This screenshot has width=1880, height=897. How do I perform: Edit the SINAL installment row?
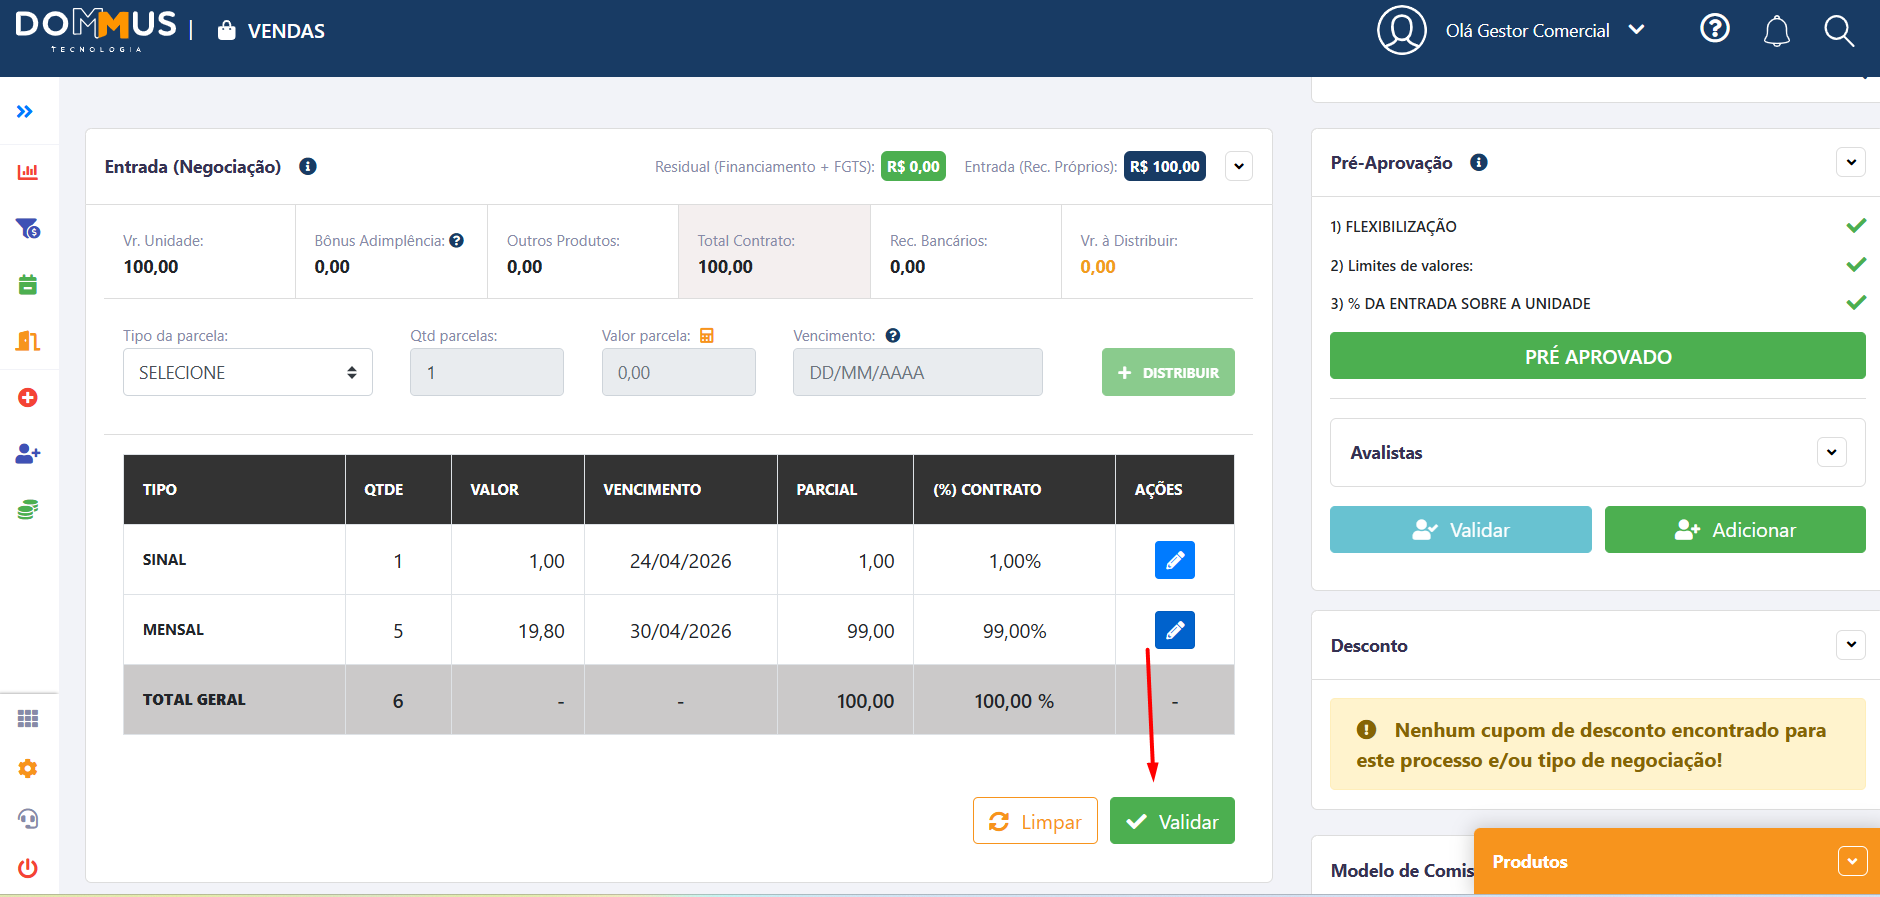coord(1174,560)
